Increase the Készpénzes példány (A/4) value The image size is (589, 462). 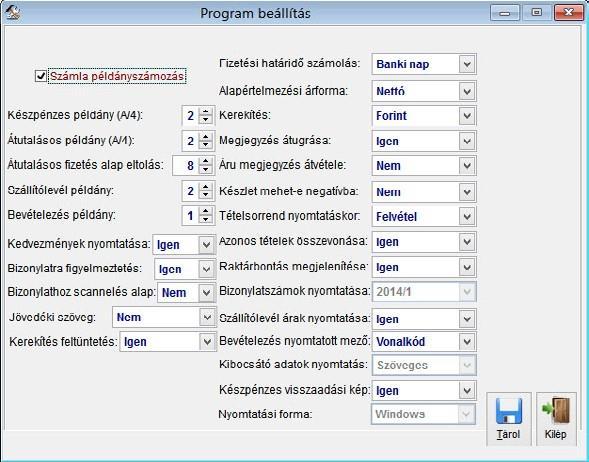205,112
